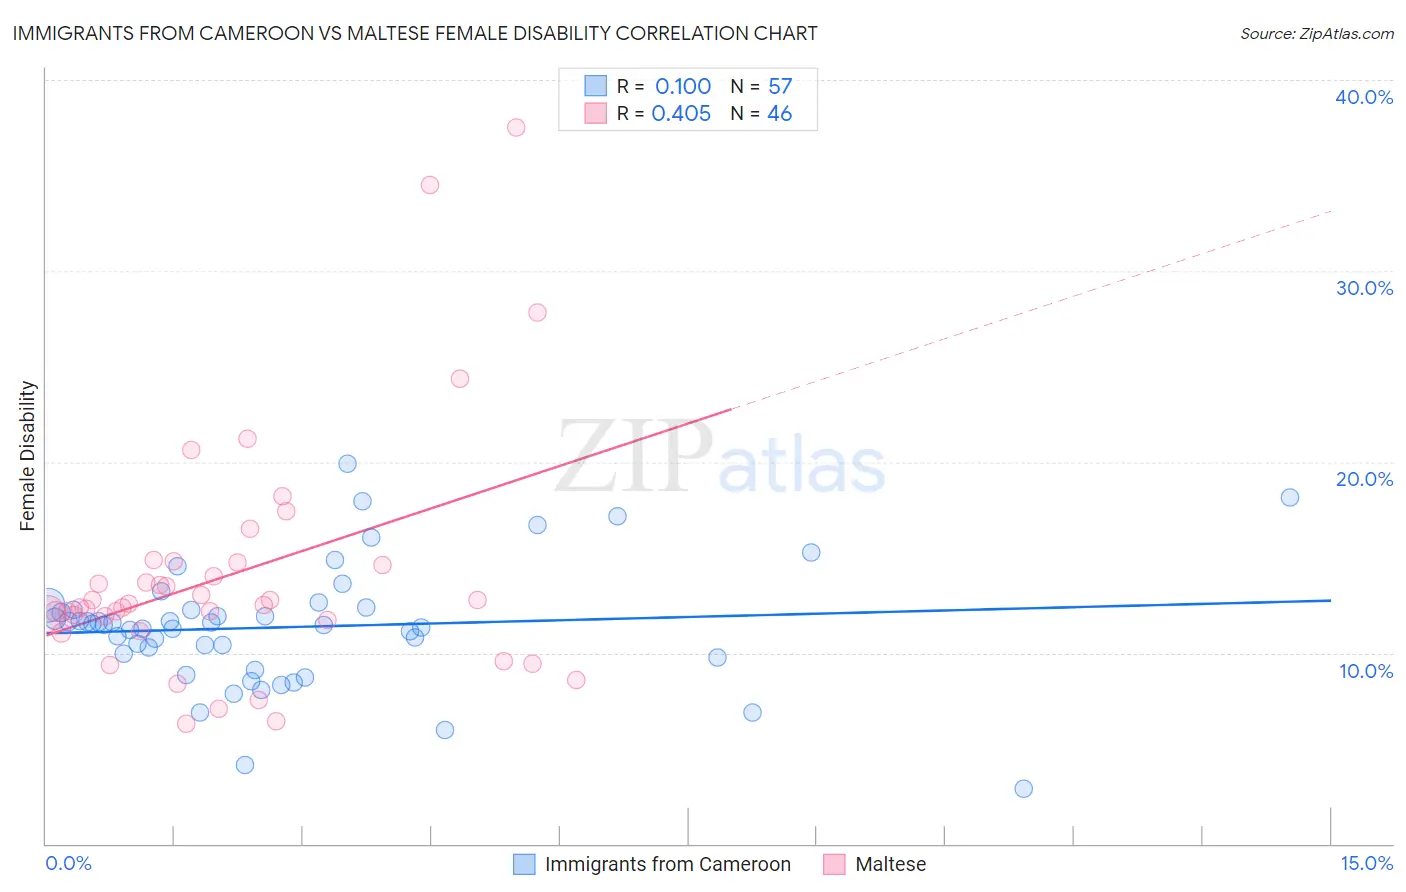
Task: Click the 20.0% y-axis label
Action: pos(1364,479)
